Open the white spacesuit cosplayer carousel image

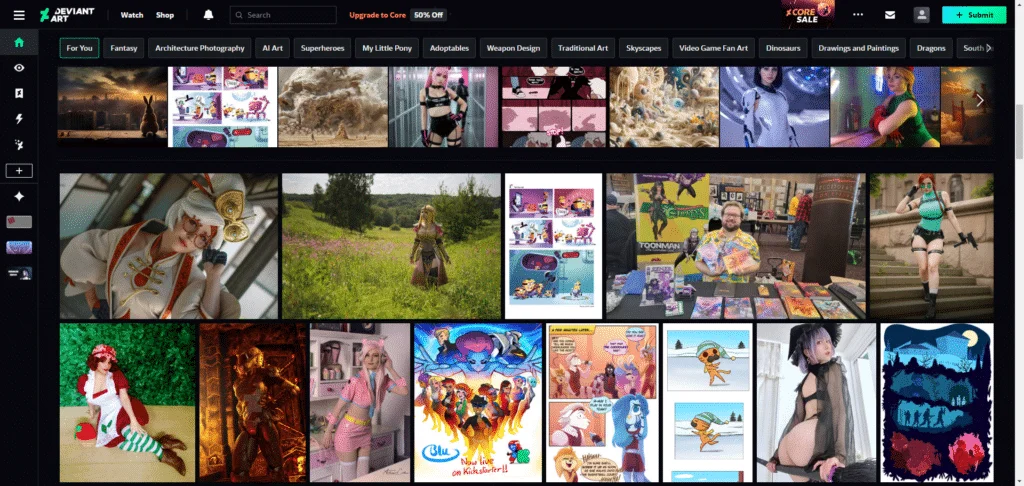(x=775, y=106)
